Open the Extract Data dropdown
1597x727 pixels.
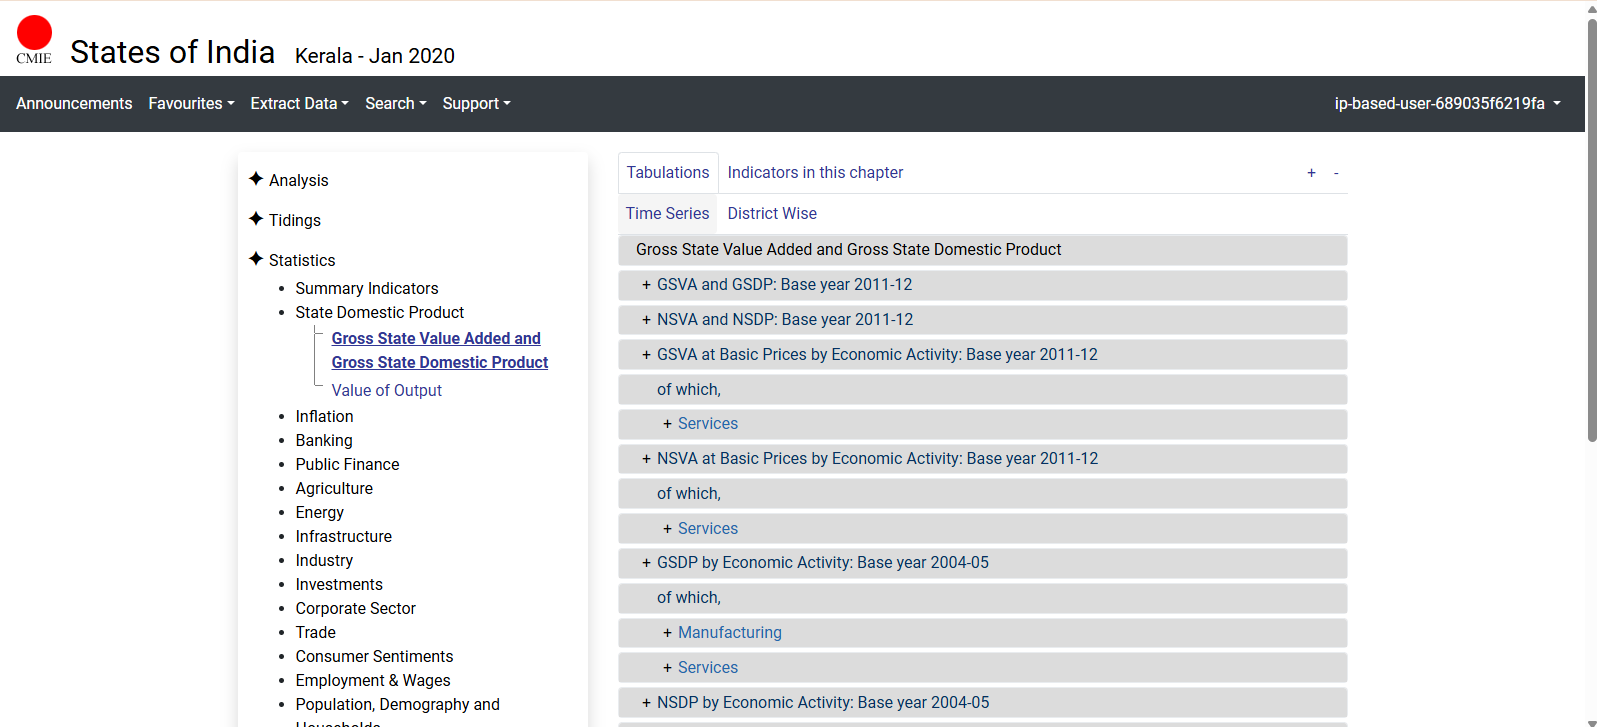click(299, 104)
